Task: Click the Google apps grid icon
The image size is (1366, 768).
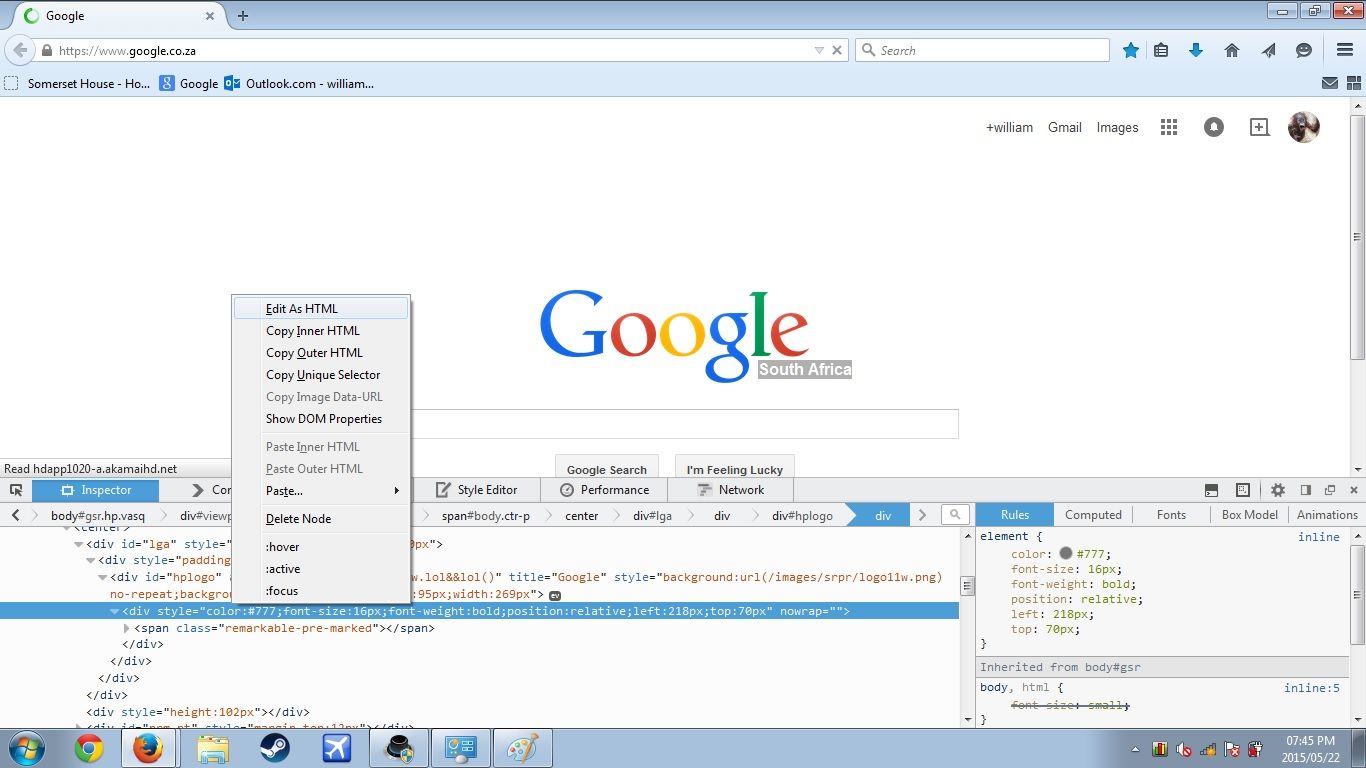Action: [x=1168, y=127]
